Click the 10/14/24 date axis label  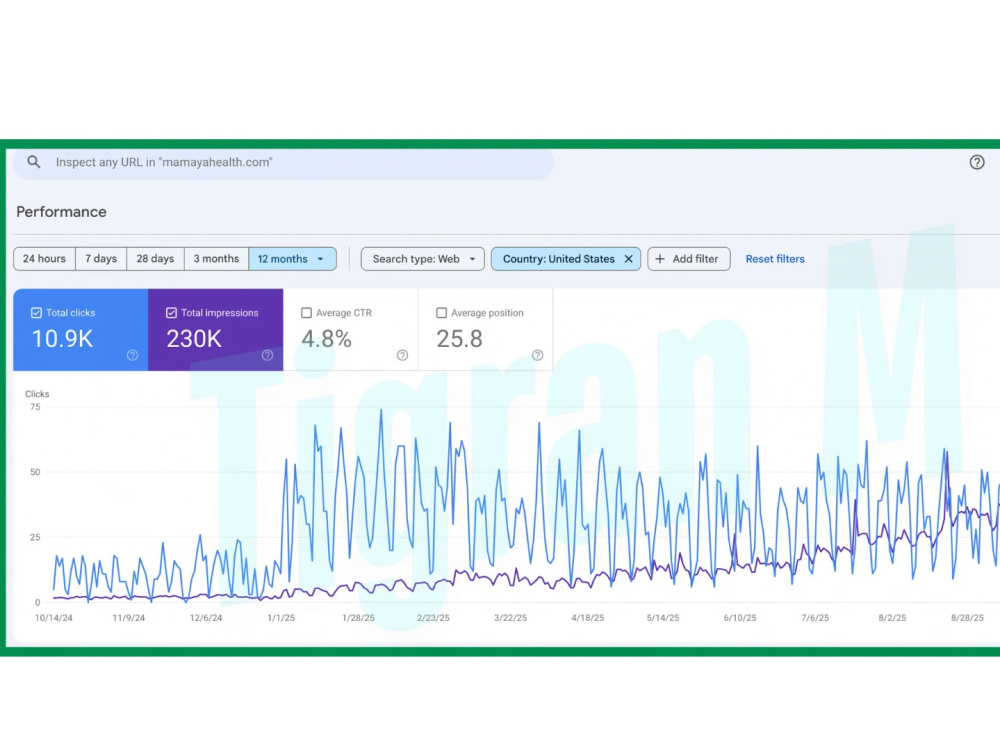54,618
